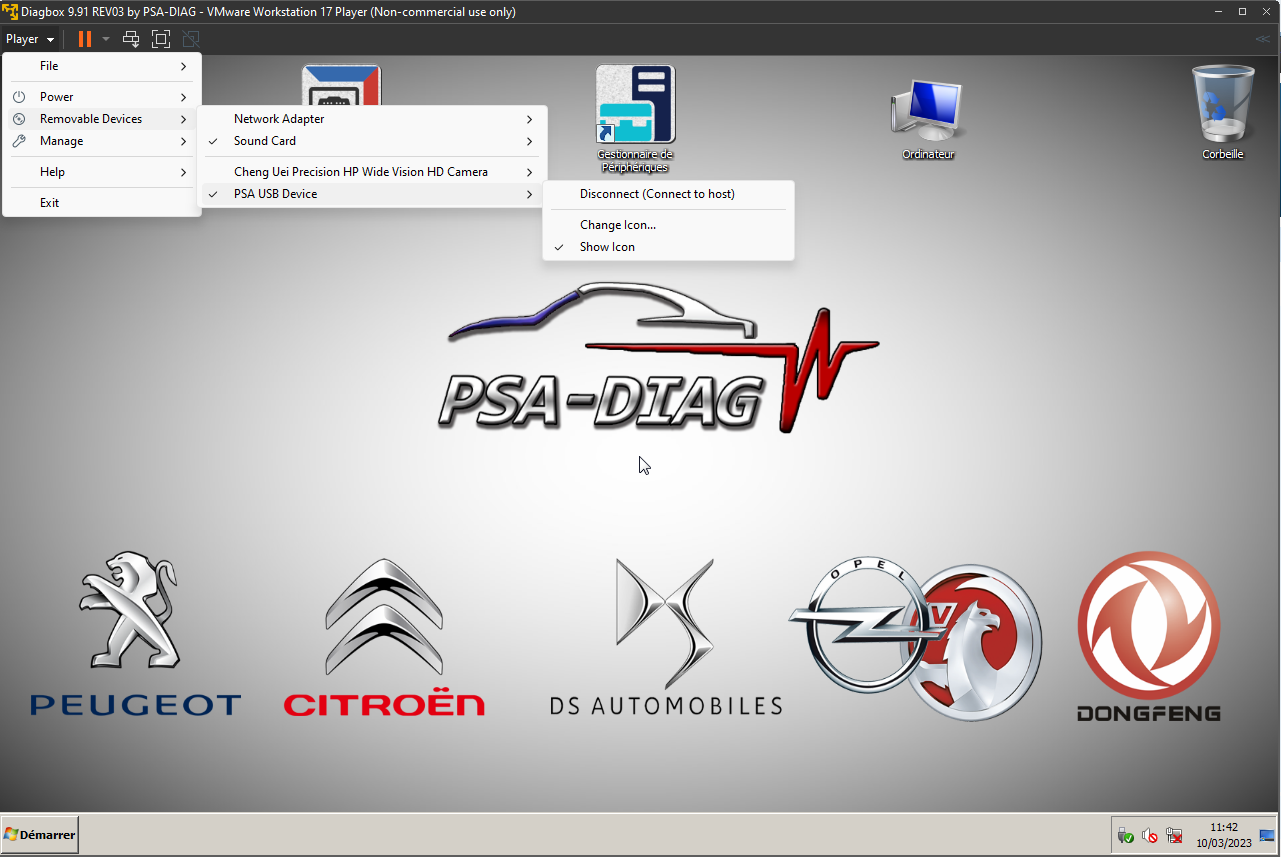The width and height of the screenshot is (1281, 857).
Task: Toggle the Show Icon option off
Action: point(668,247)
